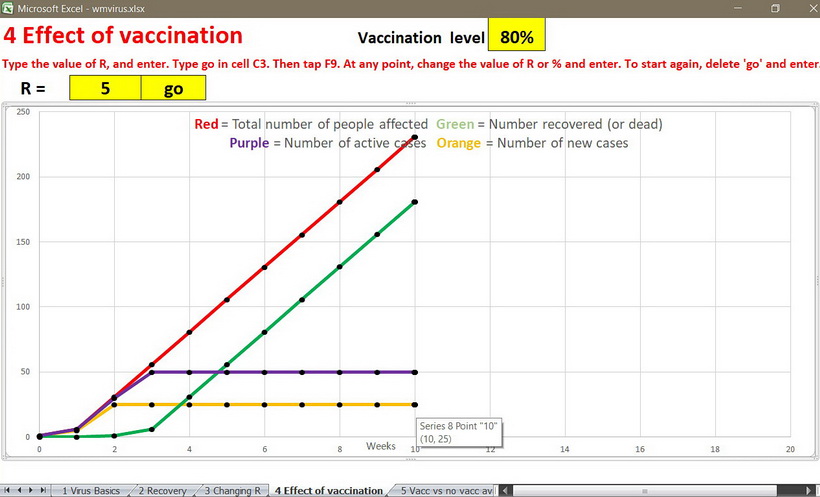820x497 pixels.
Task: Restore down the Excel window
Action: click(774, 8)
